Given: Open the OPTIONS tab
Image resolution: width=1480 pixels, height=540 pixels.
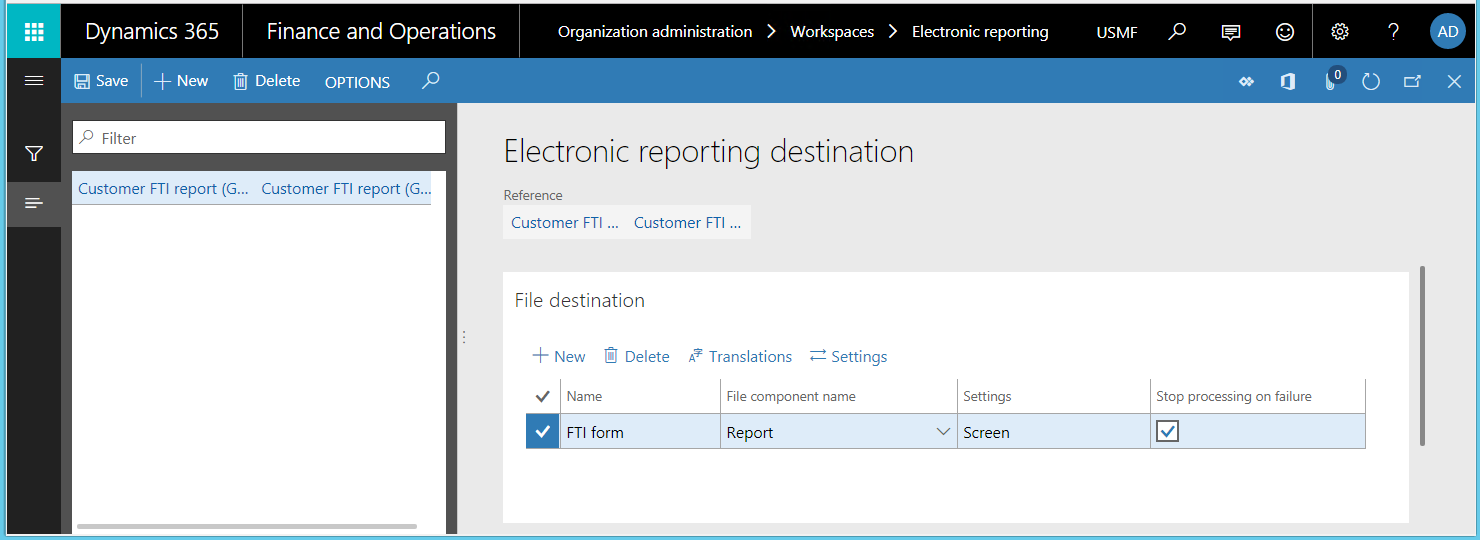Looking at the screenshot, I should coord(357,82).
